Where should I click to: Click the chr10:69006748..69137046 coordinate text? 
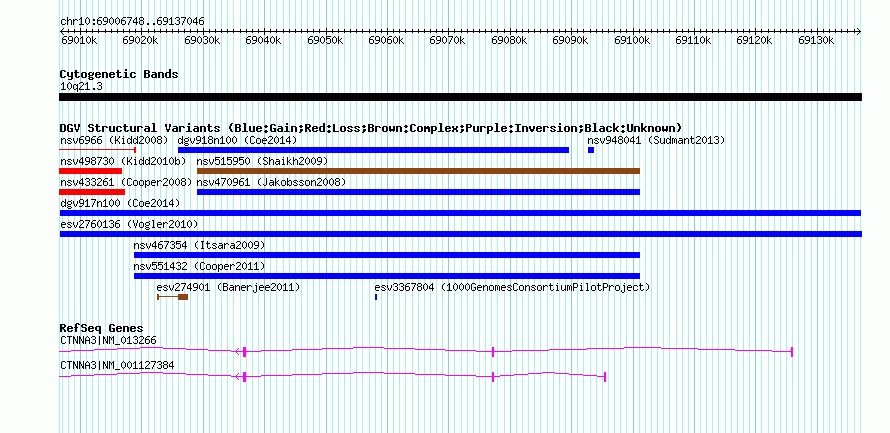tap(132, 22)
